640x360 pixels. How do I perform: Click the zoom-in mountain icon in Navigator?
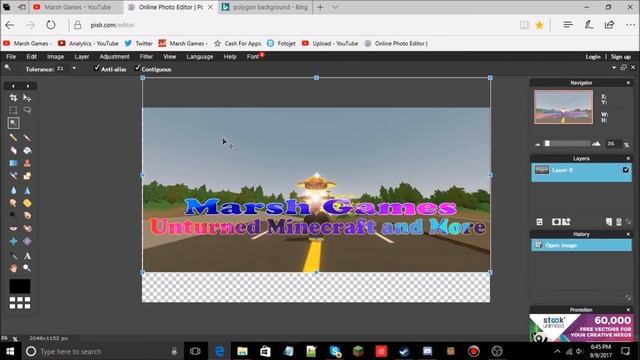click(x=596, y=144)
